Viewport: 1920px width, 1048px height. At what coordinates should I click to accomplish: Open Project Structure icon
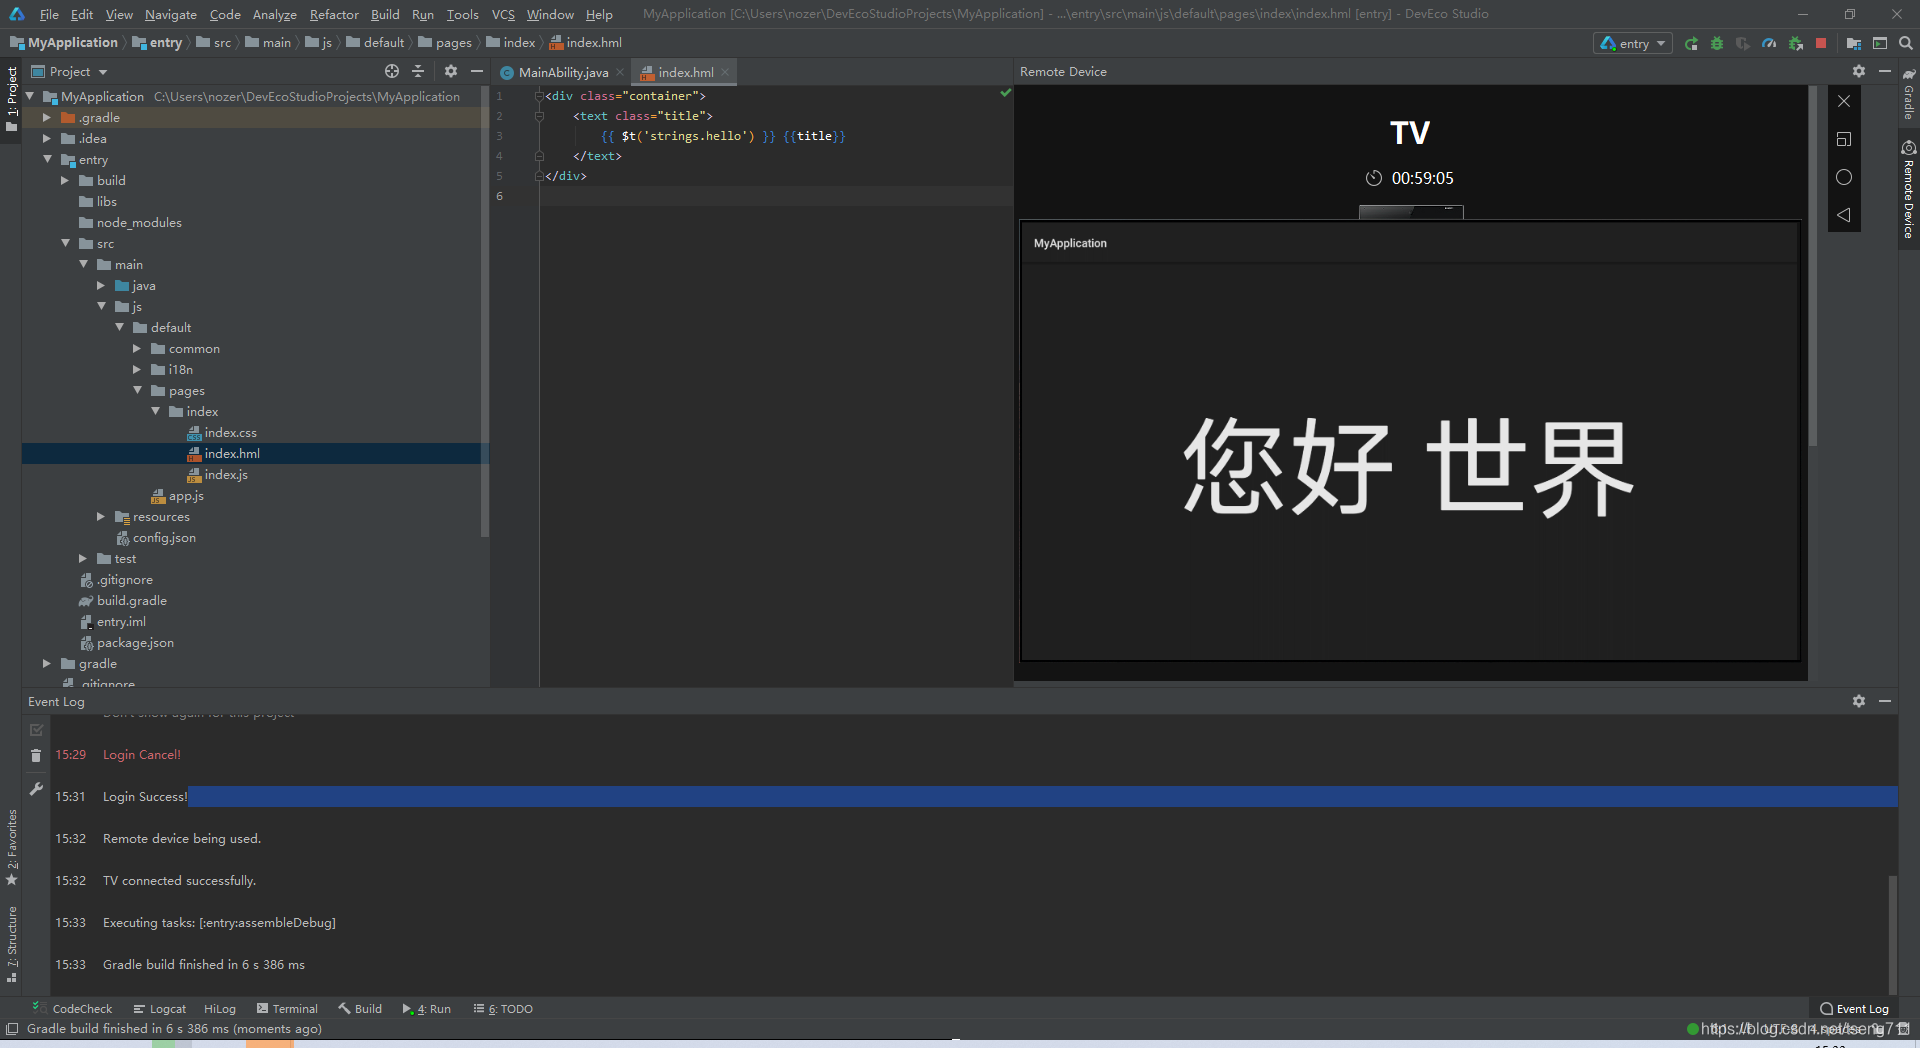1854,44
